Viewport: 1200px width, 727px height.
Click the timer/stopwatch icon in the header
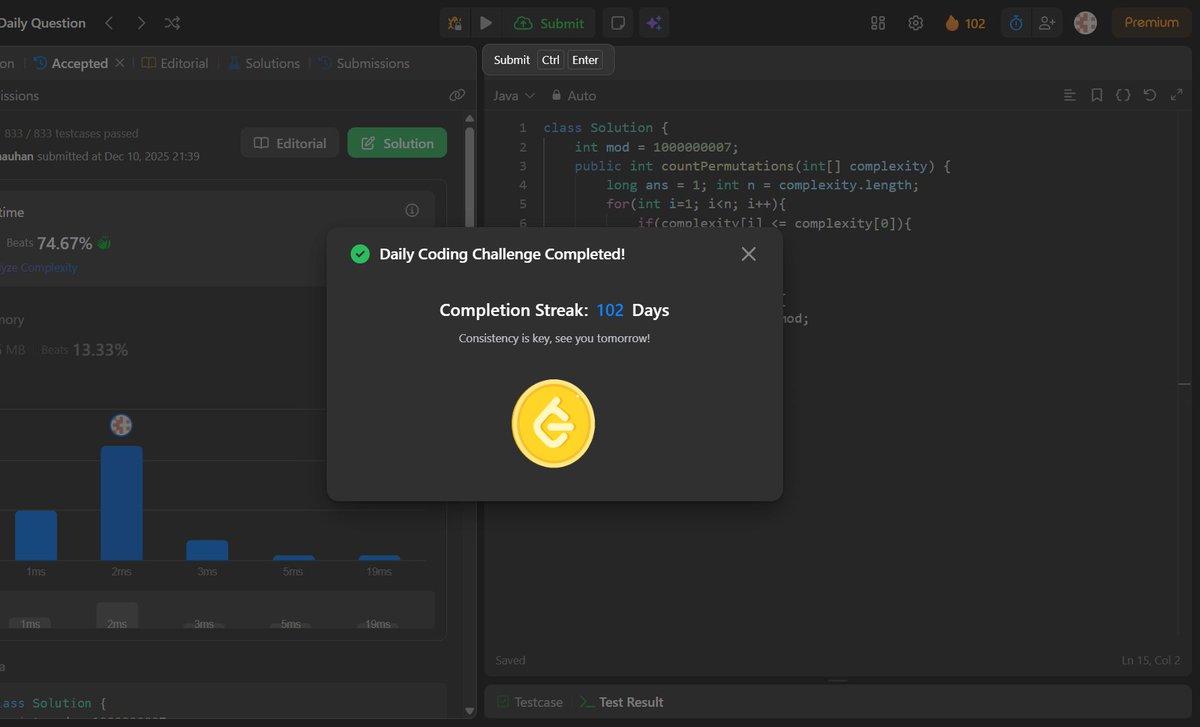[1014, 22]
